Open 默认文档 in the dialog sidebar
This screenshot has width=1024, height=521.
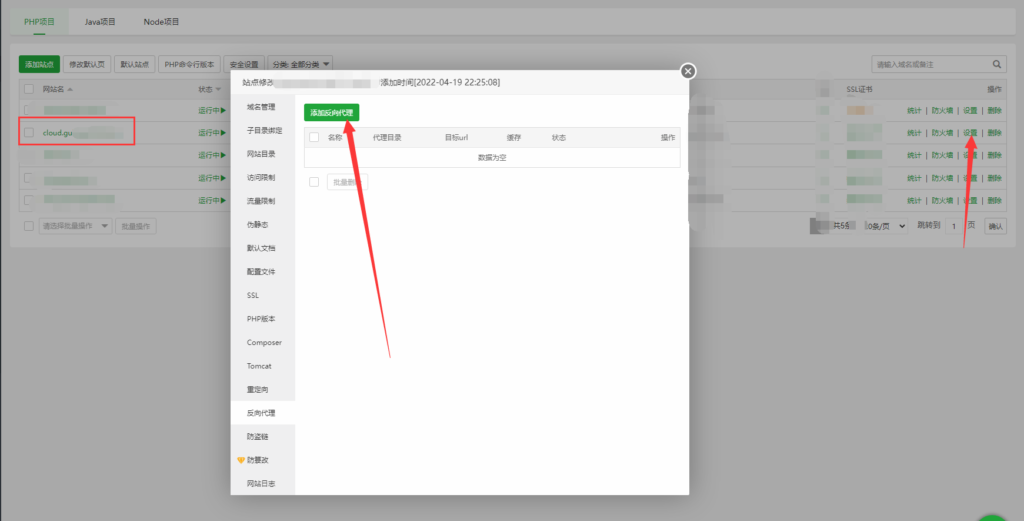(263, 248)
